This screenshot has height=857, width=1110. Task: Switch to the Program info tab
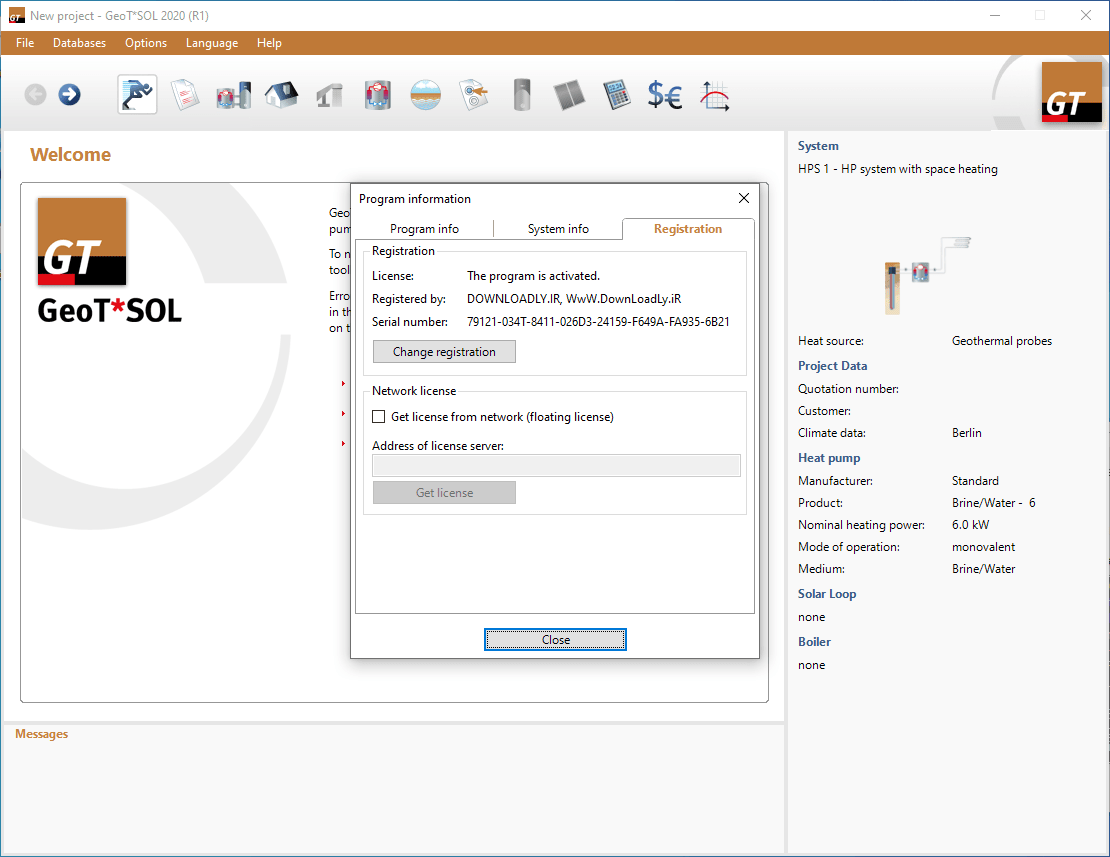[x=426, y=228]
